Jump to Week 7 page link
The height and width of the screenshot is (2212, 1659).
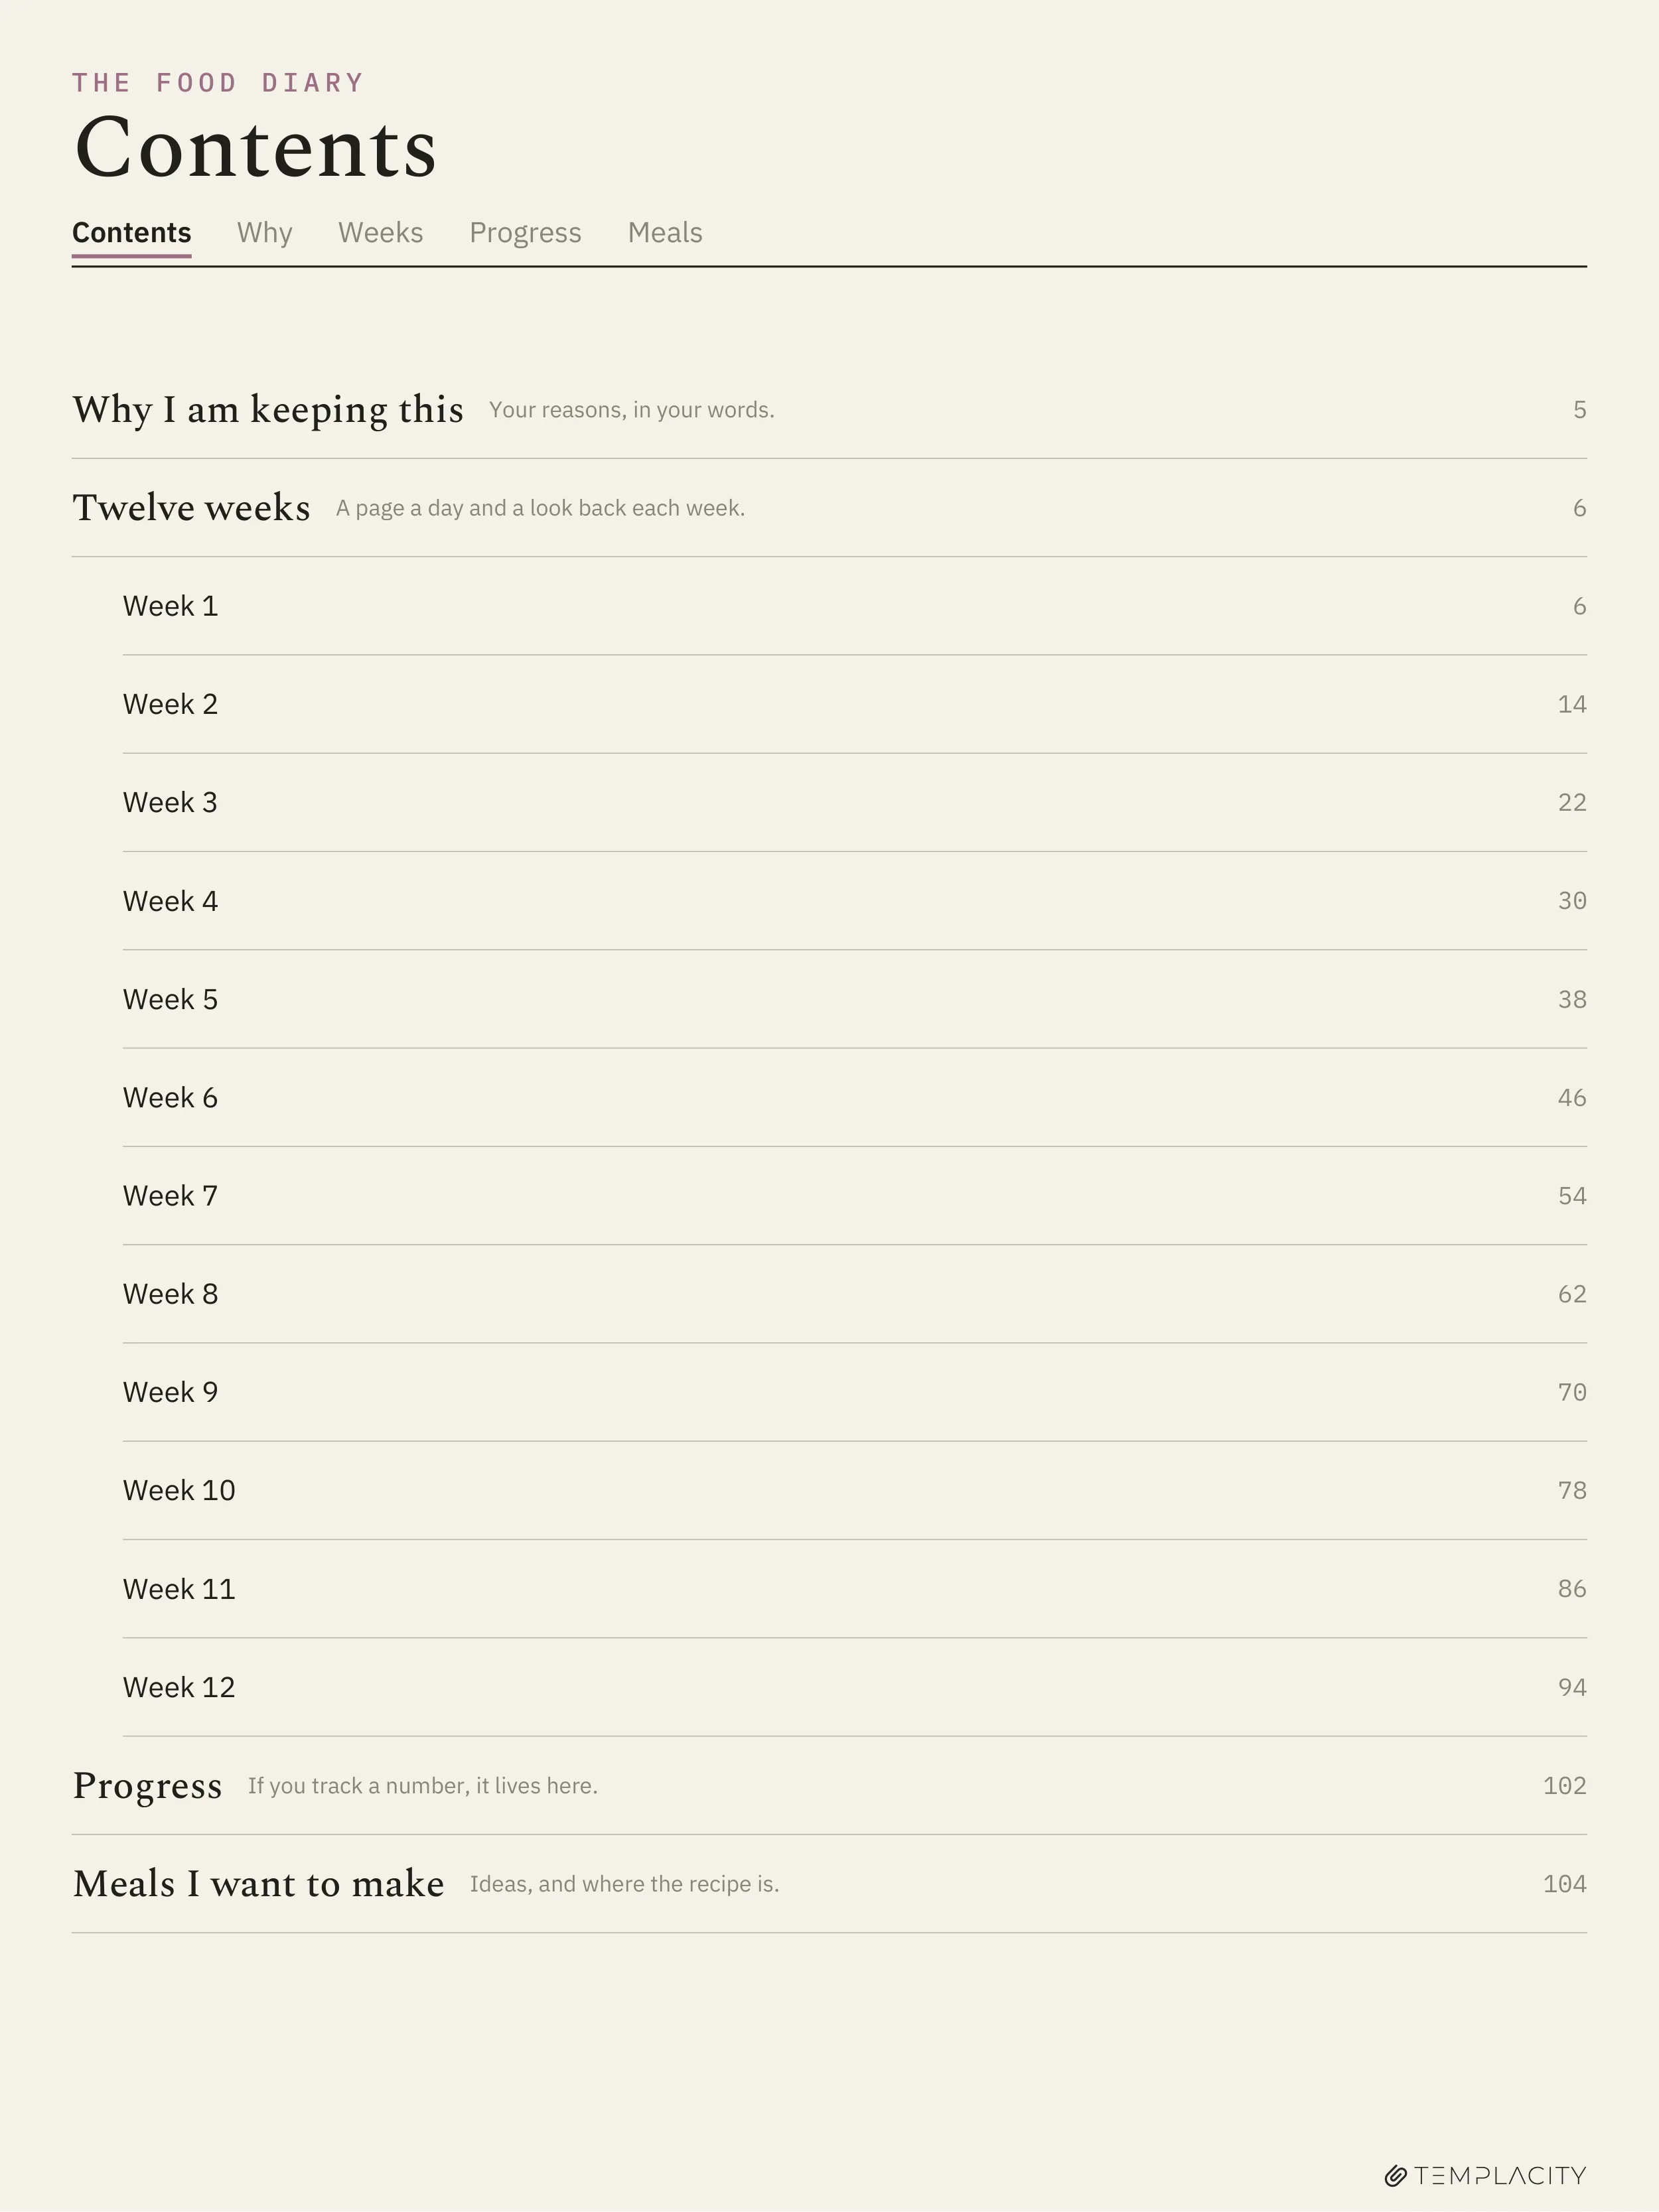coord(854,1196)
